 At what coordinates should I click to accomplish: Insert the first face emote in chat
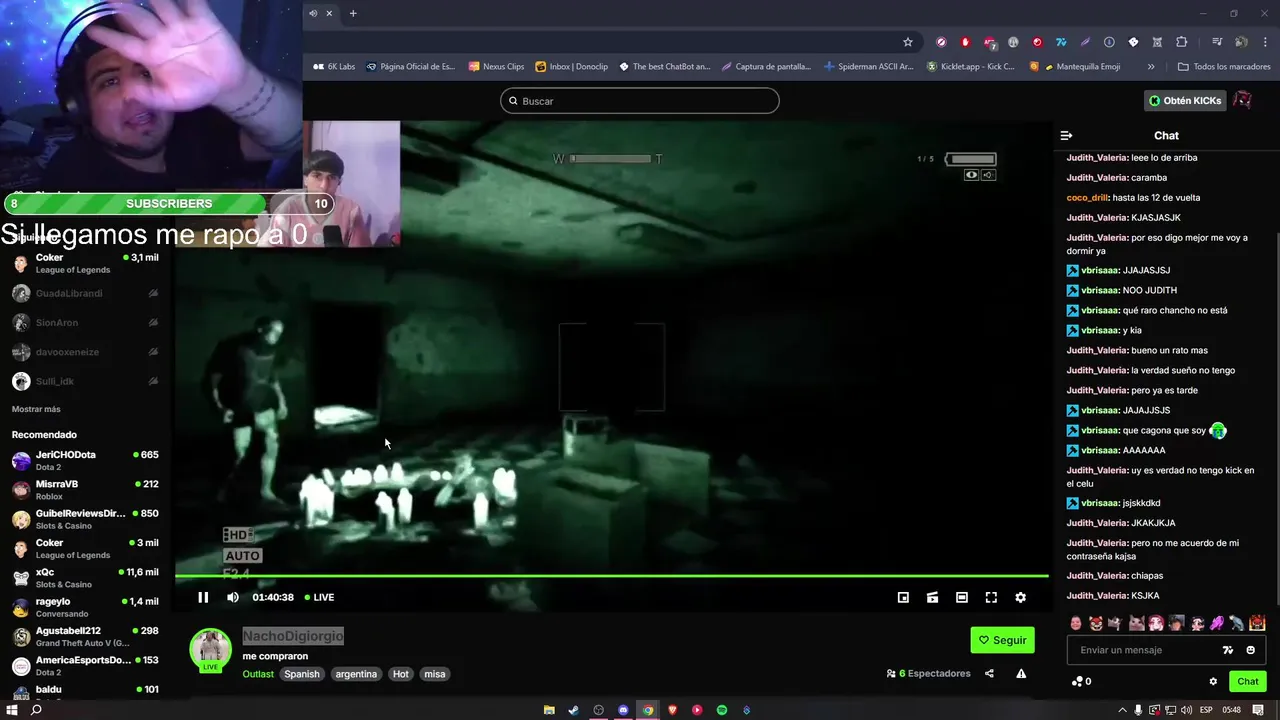click(x=1076, y=623)
